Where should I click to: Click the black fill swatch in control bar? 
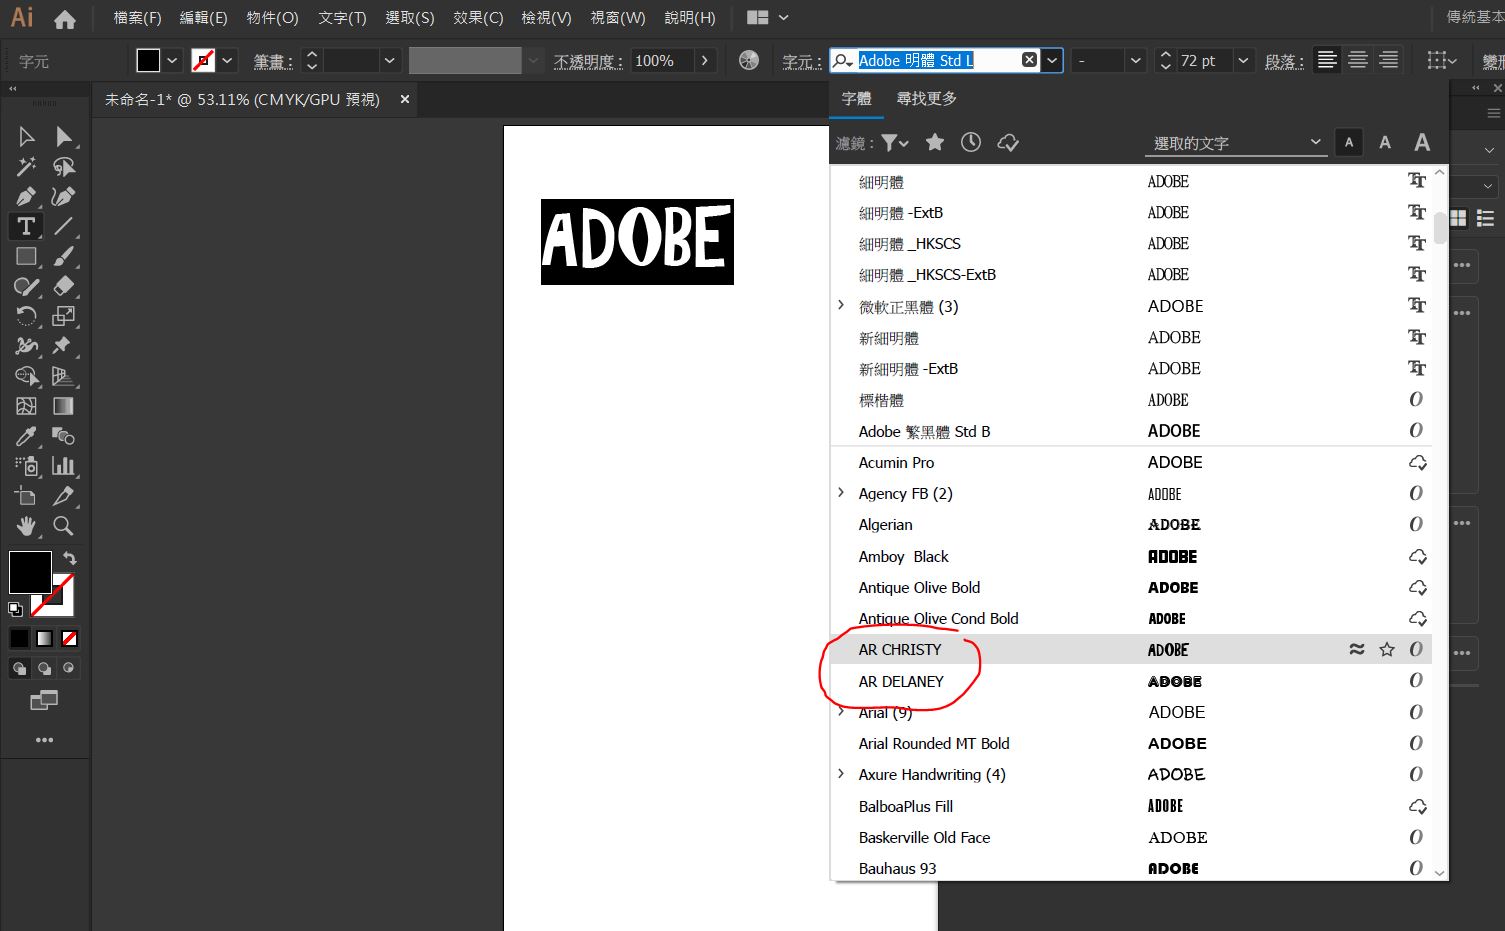(x=148, y=61)
